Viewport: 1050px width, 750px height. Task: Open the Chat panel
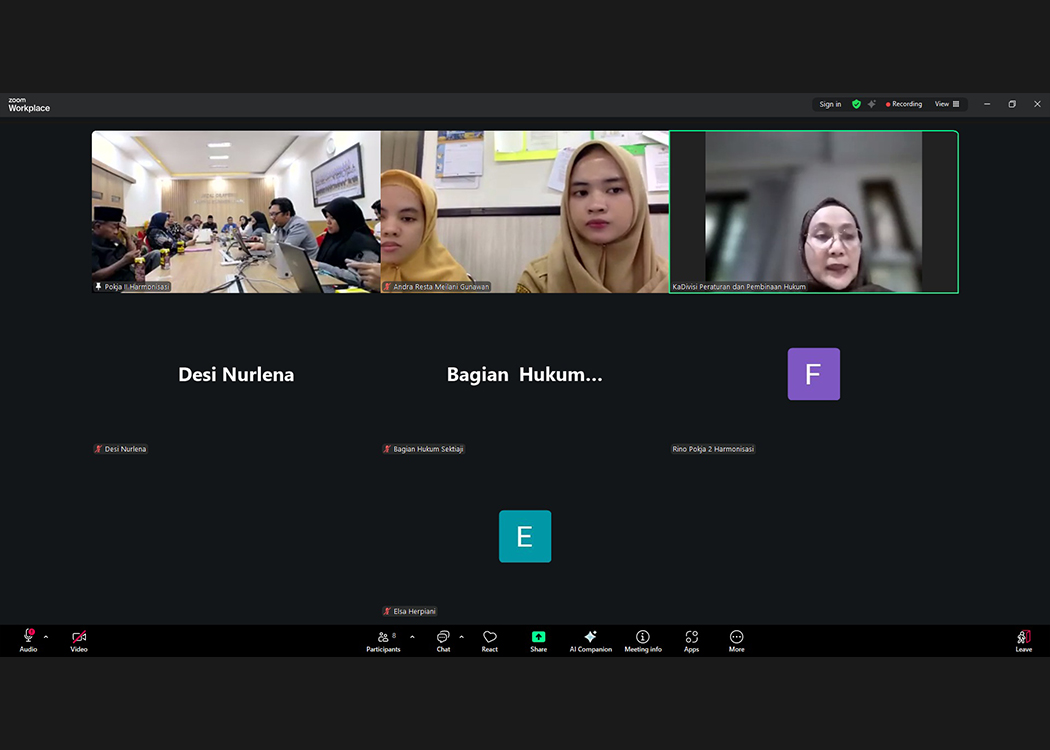click(443, 641)
